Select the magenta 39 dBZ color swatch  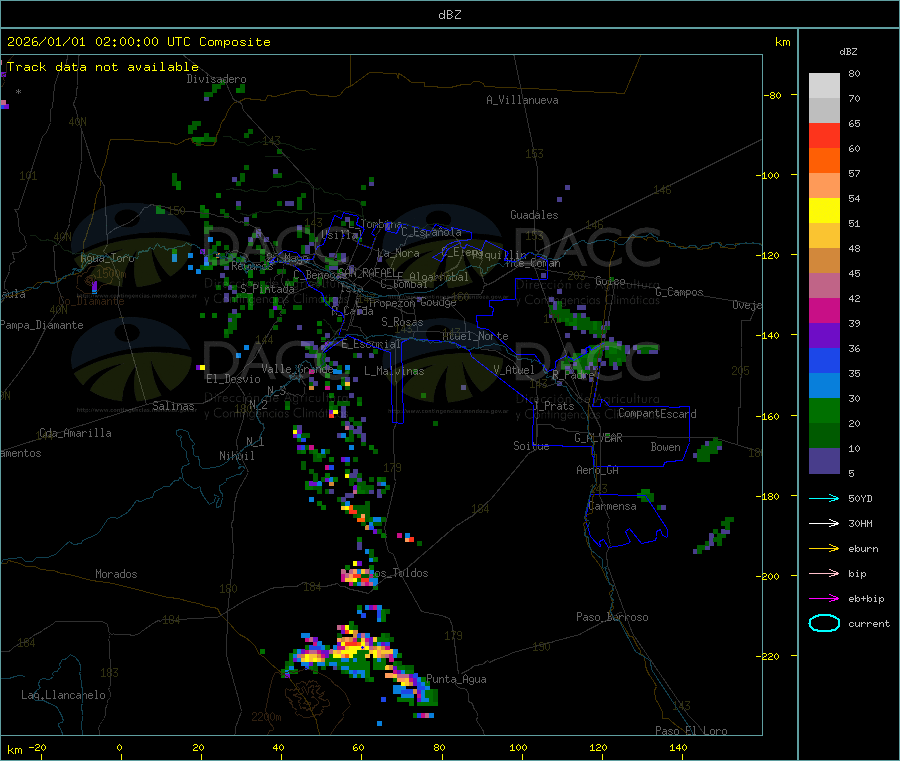pyautogui.click(x=824, y=310)
